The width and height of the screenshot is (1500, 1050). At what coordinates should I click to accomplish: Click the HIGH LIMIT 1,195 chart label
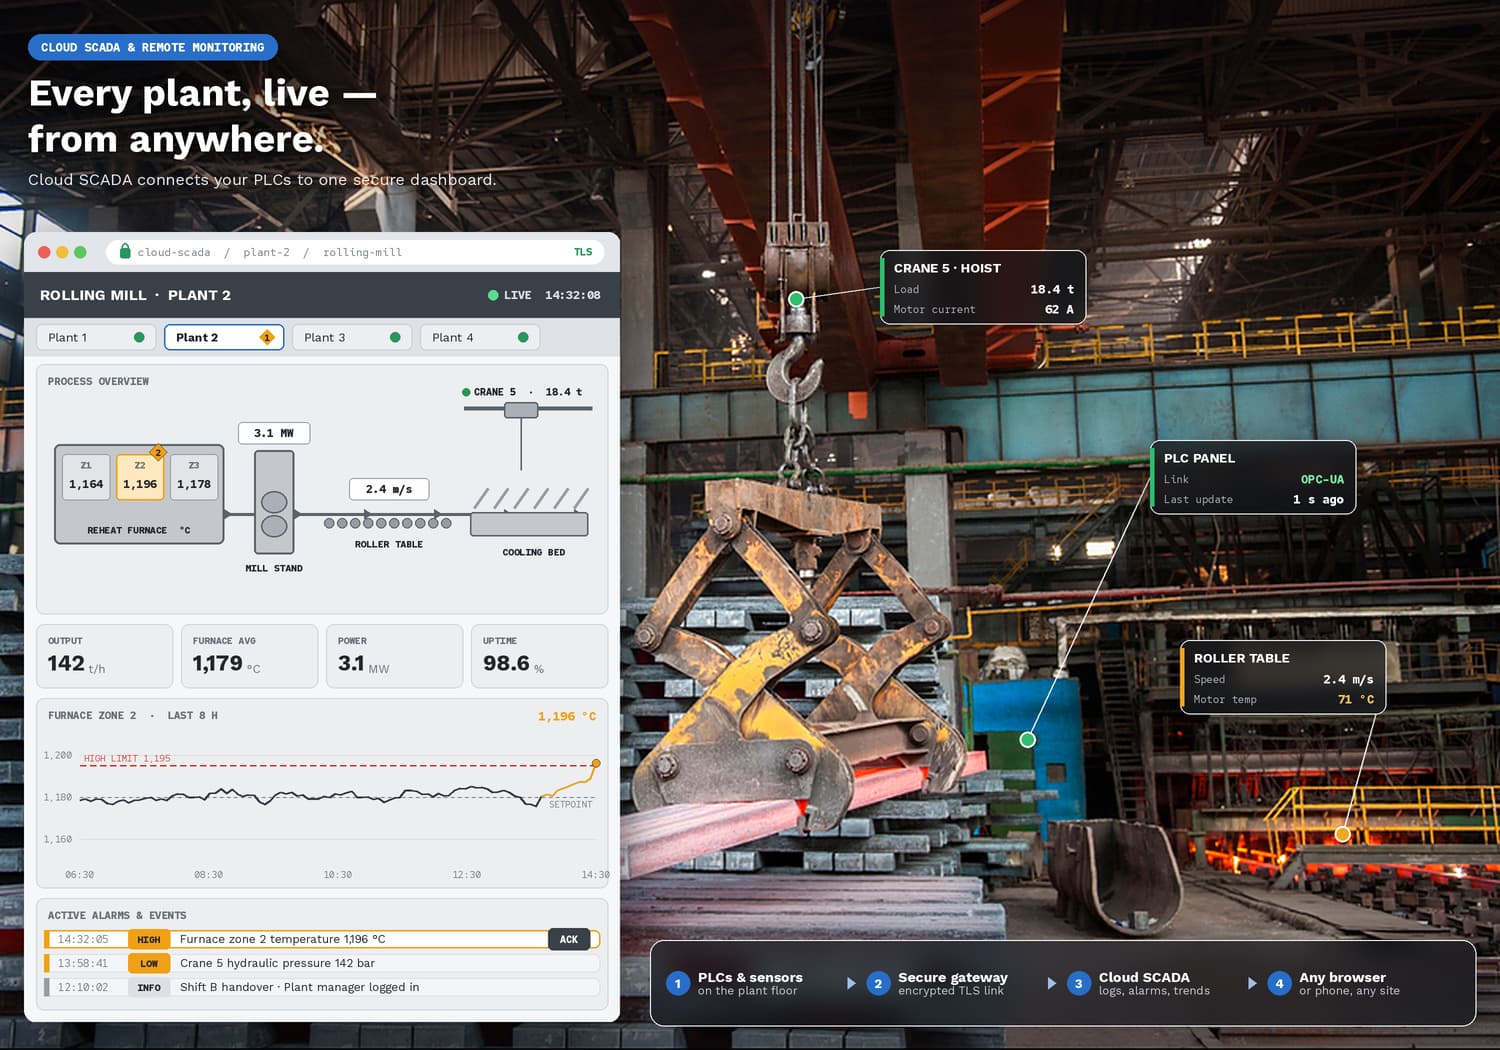[127, 758]
